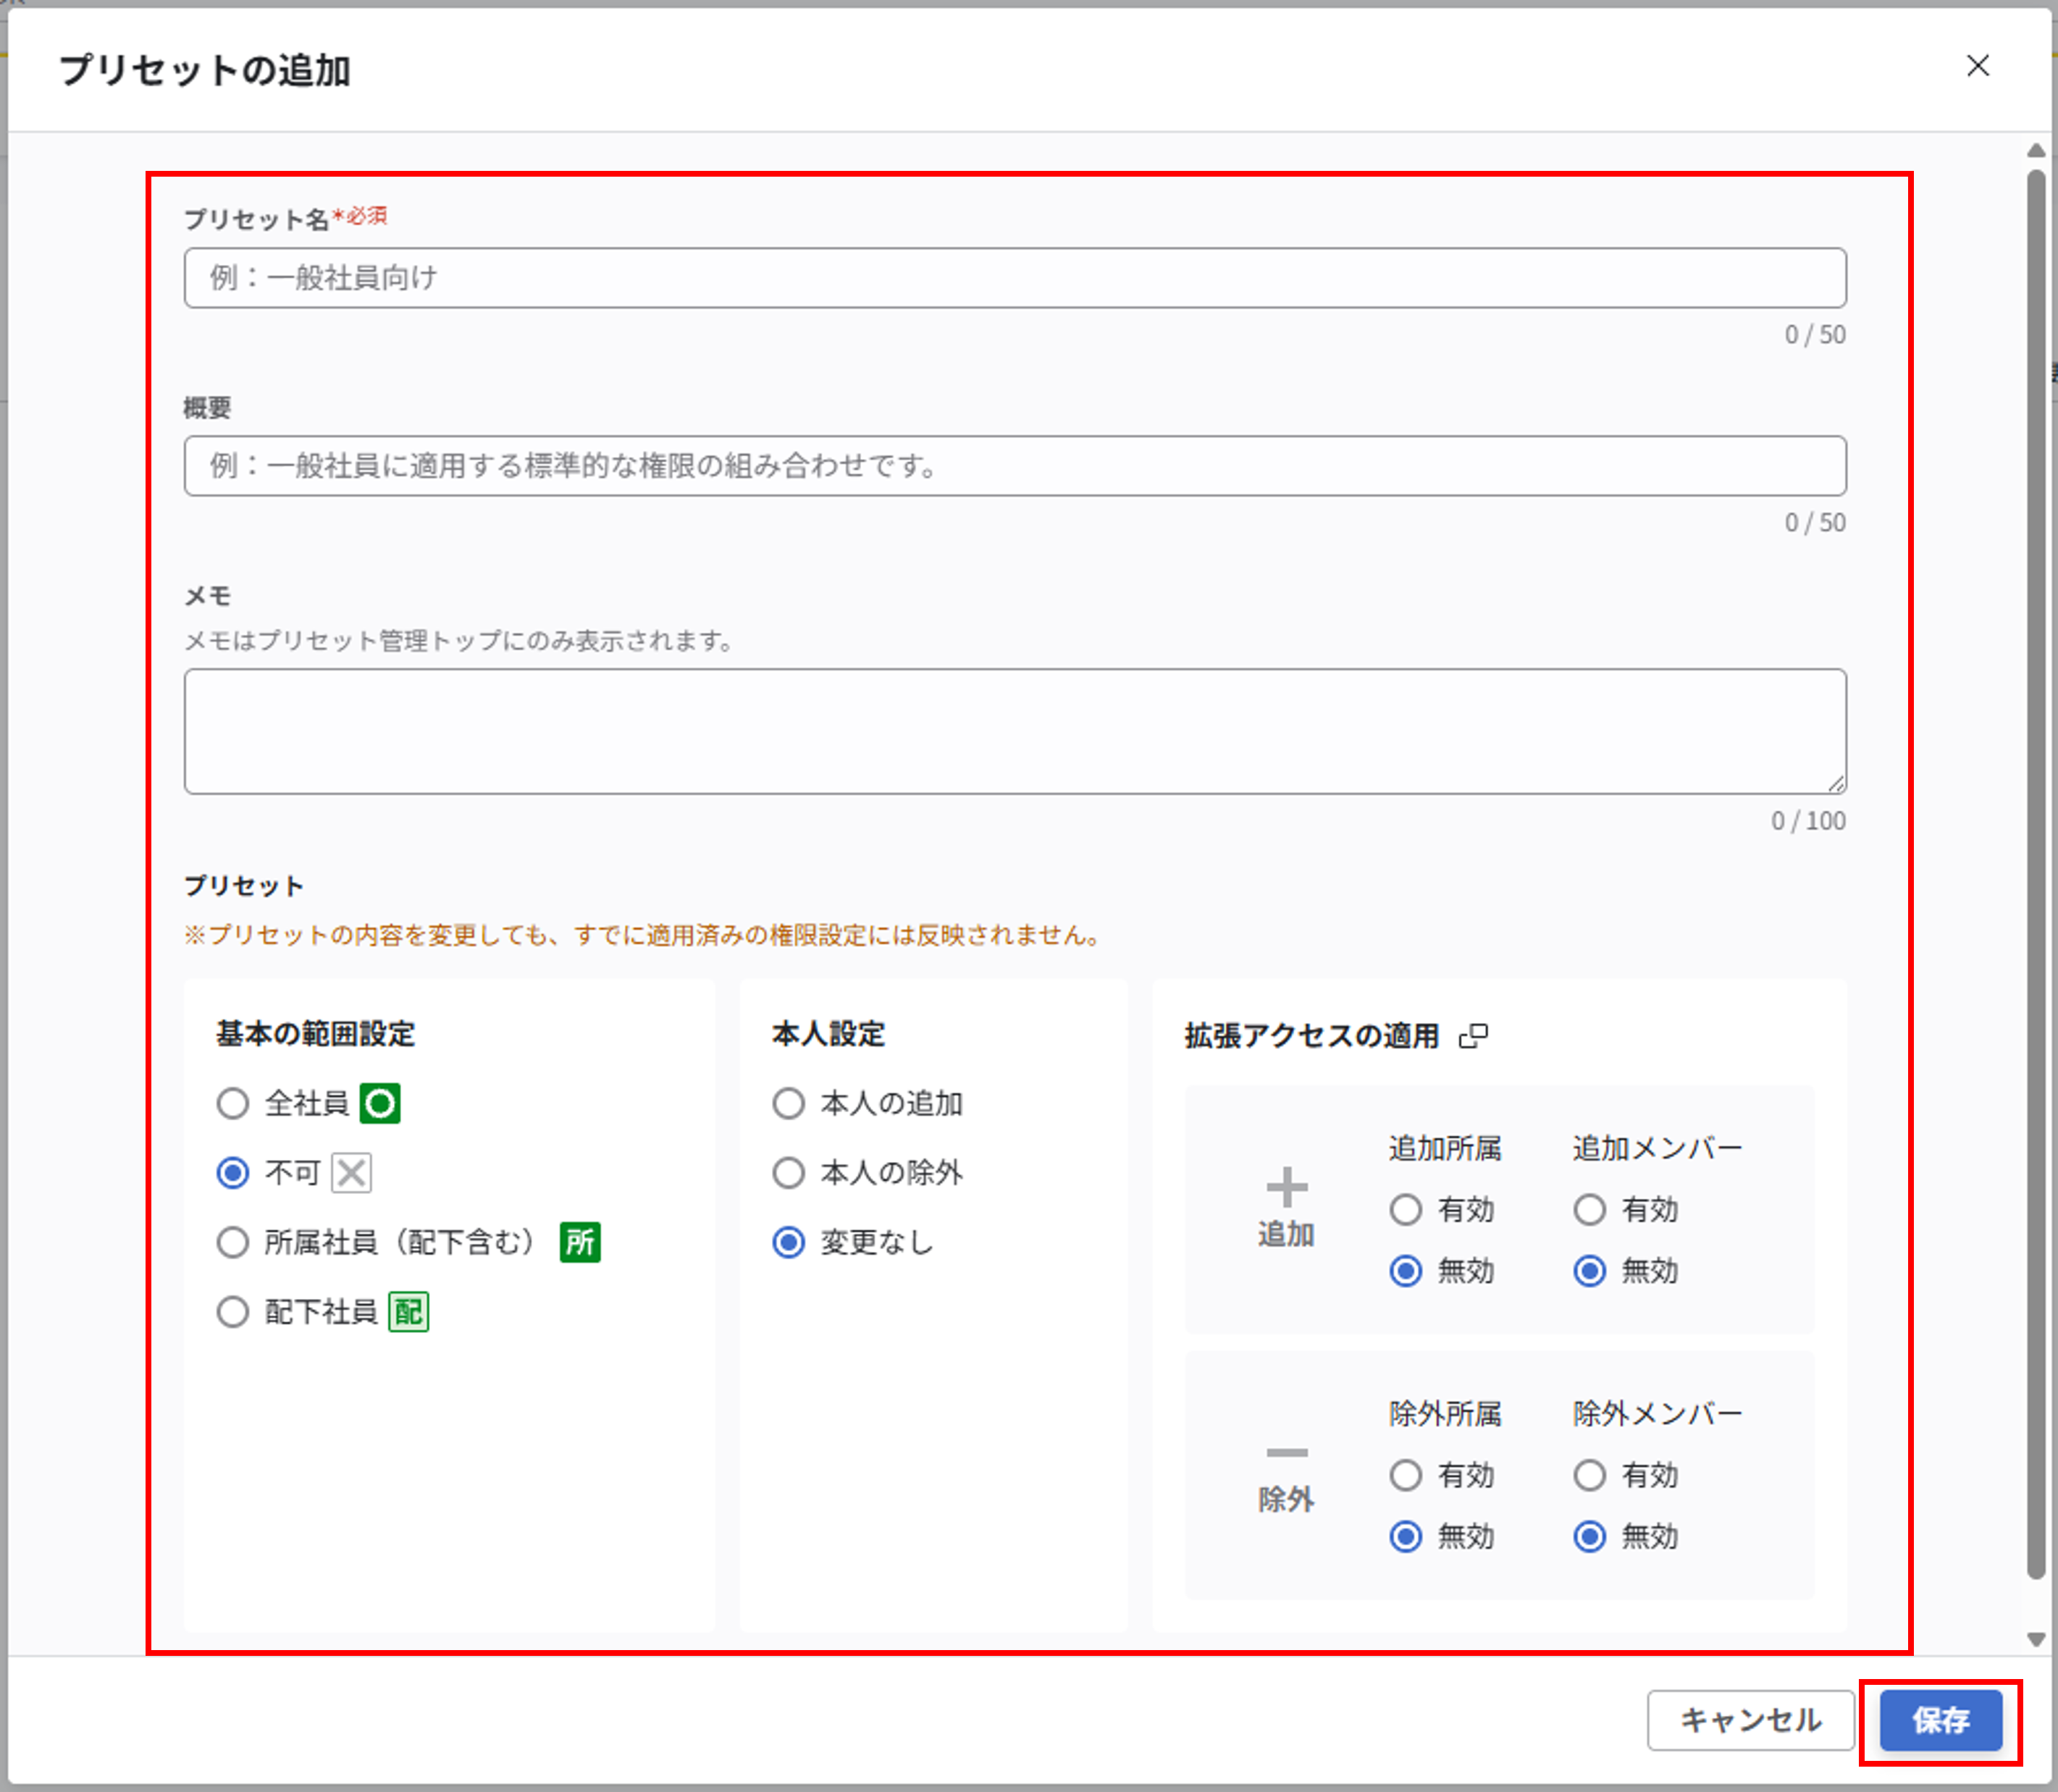Click the scrollbar down arrow

pyautogui.click(x=2036, y=1639)
